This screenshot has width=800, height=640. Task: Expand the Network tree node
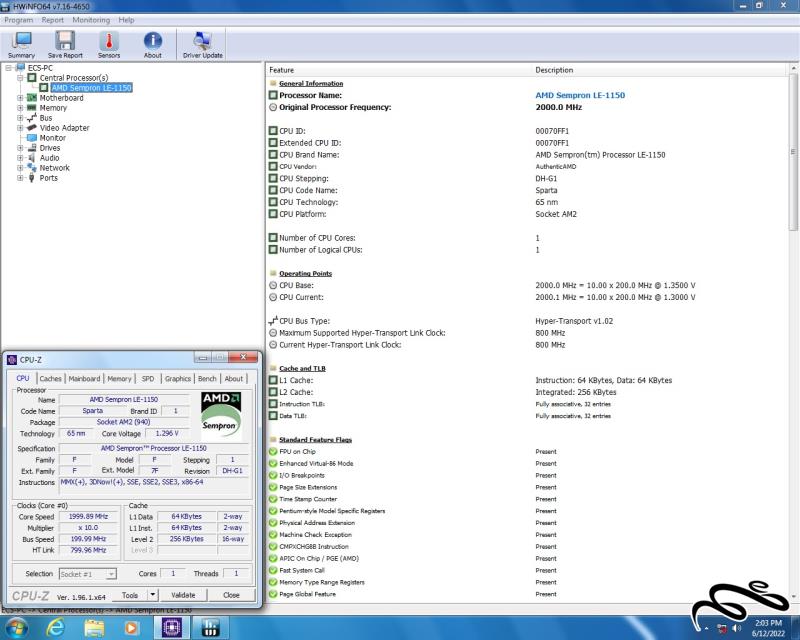click(20, 167)
